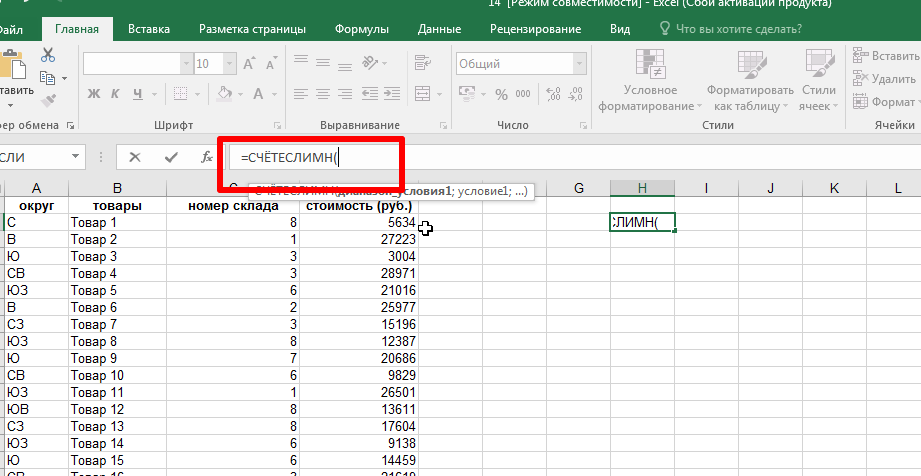The height and width of the screenshot is (476, 921).
Task: Open the Главная ribbon tab
Action: 77,29
